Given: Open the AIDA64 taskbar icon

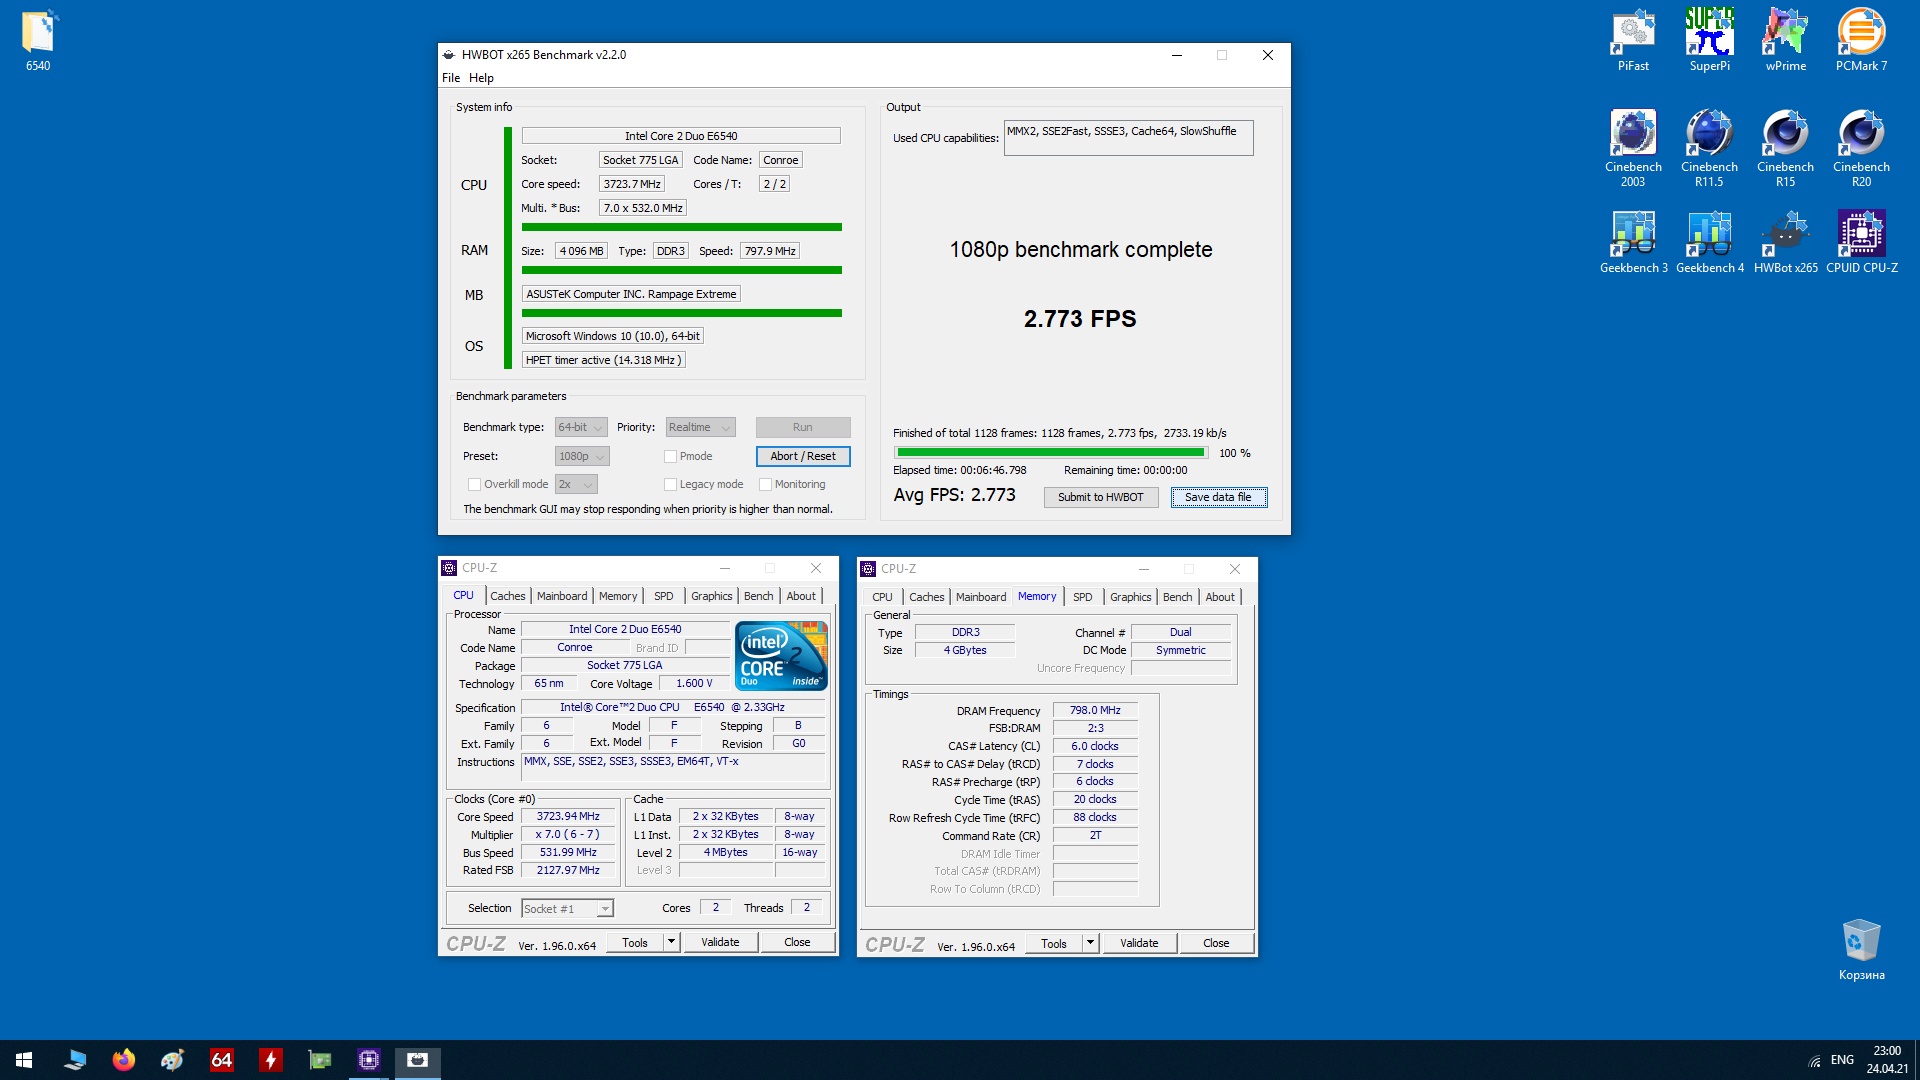Looking at the screenshot, I should pyautogui.click(x=222, y=1060).
